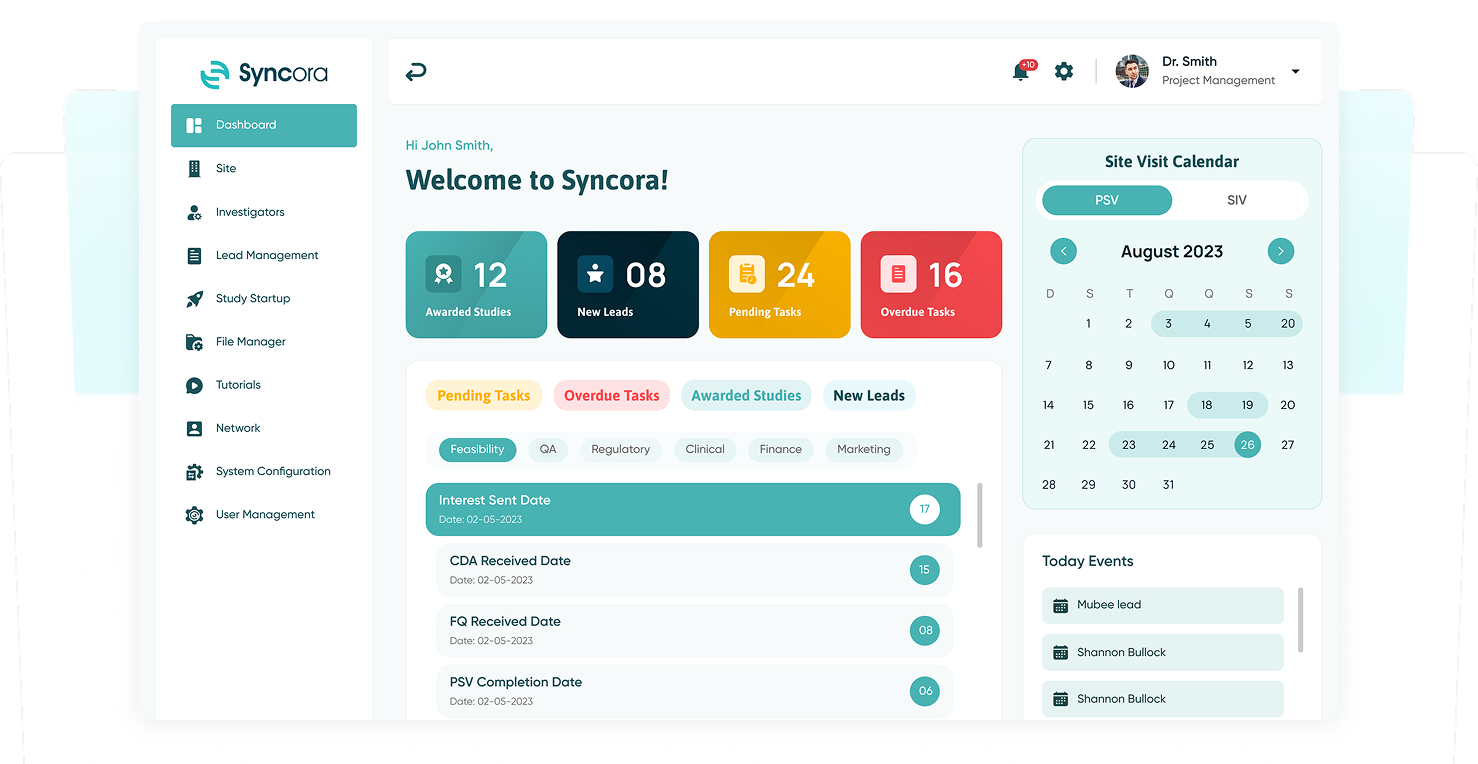The height and width of the screenshot is (764, 1478).
Task: Select the Finance filter chip
Action: [781, 450]
